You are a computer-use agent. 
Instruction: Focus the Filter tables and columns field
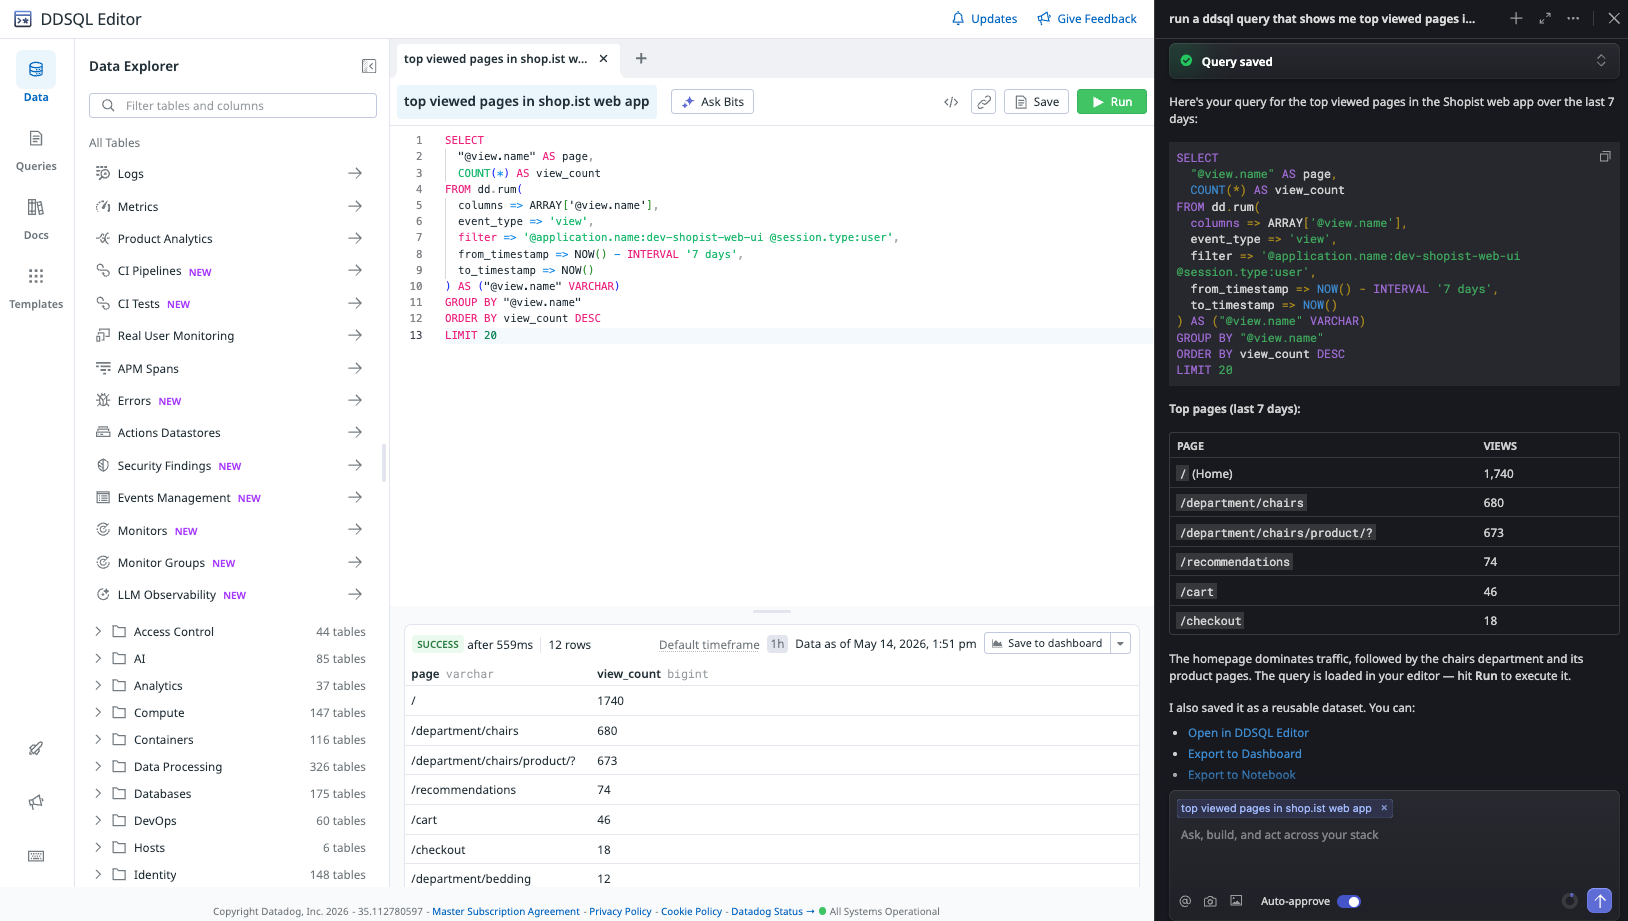[233, 105]
